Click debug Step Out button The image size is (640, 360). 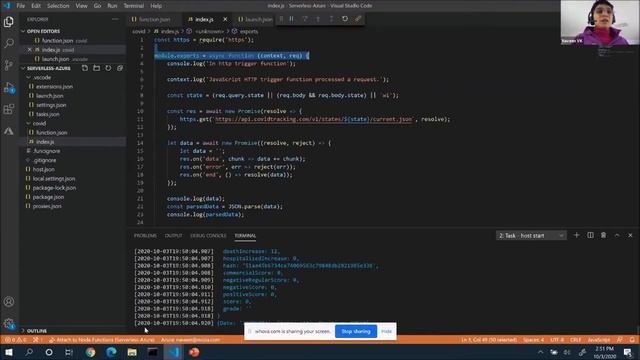331,19
